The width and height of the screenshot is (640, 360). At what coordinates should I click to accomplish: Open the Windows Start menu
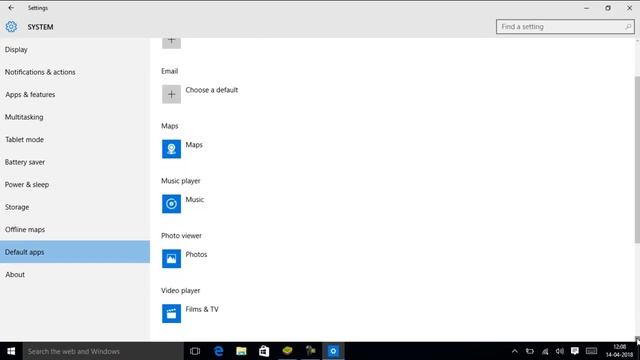point(11,351)
